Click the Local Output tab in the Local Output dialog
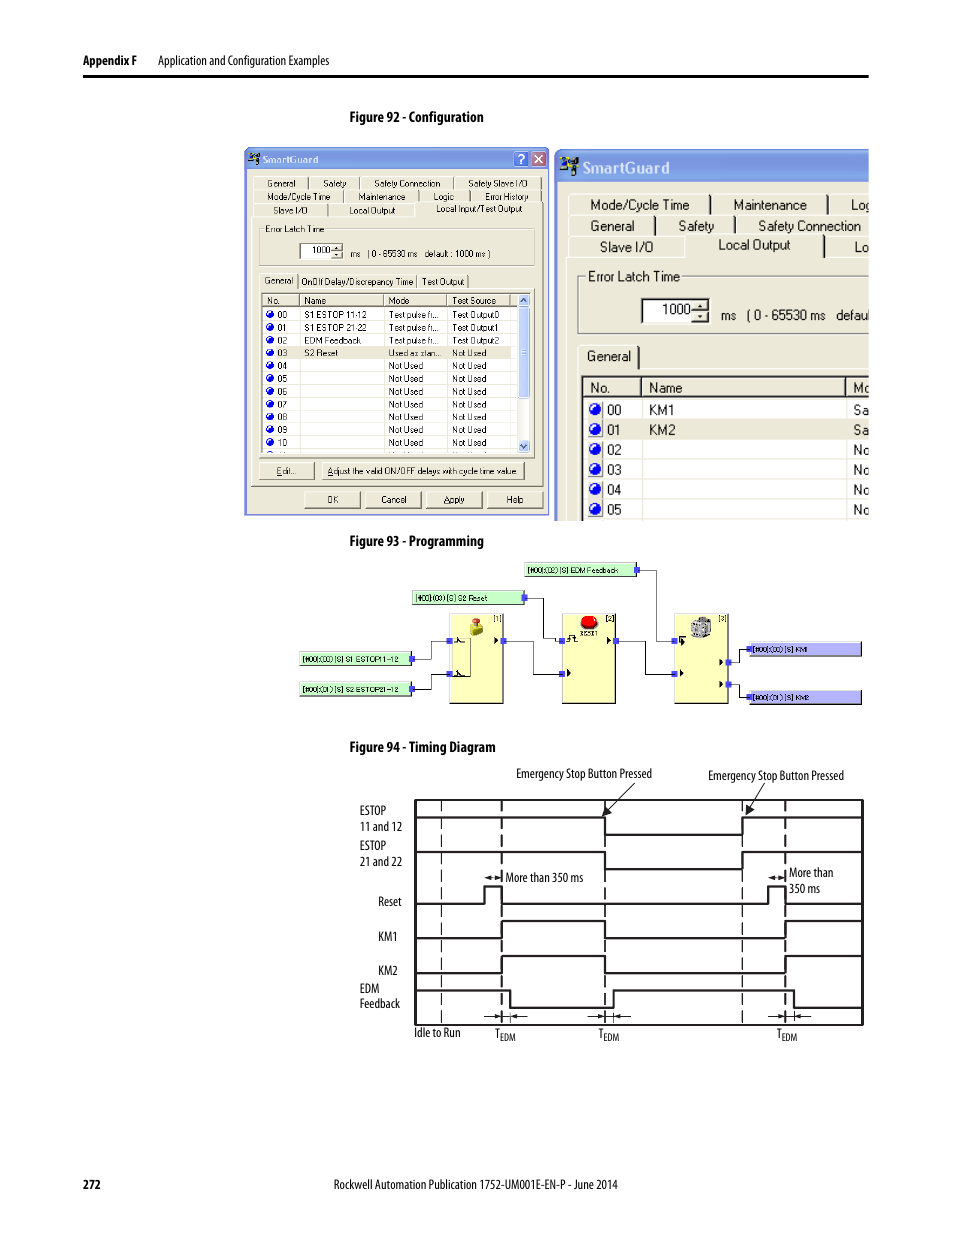Screen dimensions: 954x1235 click(754, 245)
